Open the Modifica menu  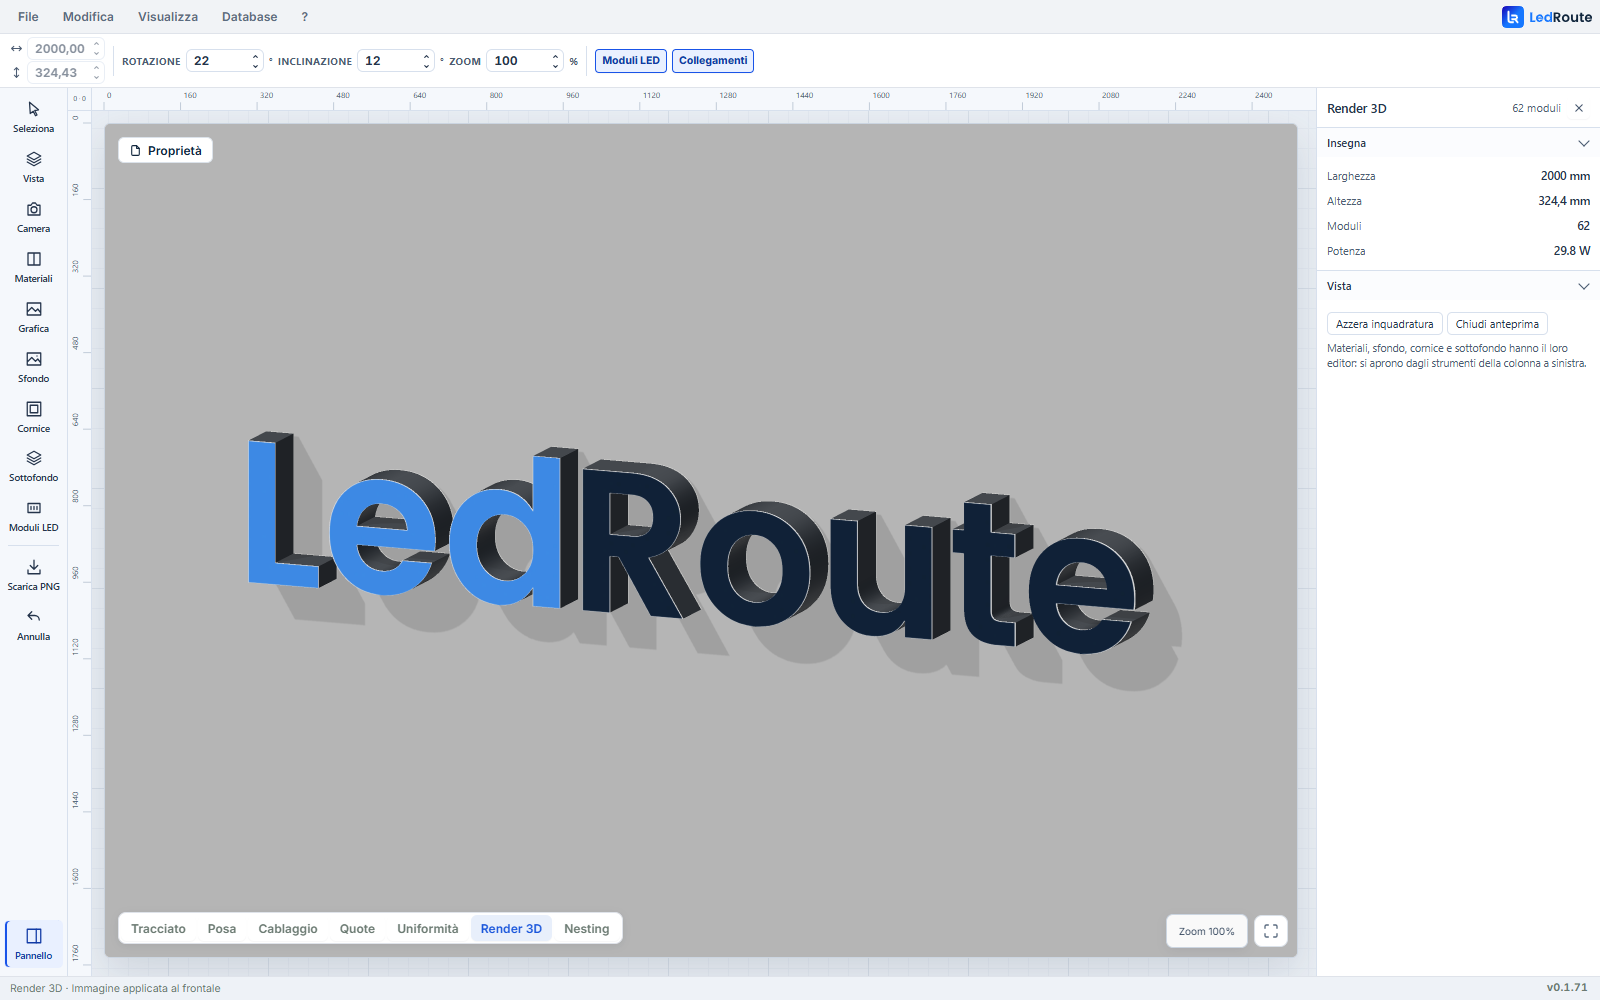(88, 17)
